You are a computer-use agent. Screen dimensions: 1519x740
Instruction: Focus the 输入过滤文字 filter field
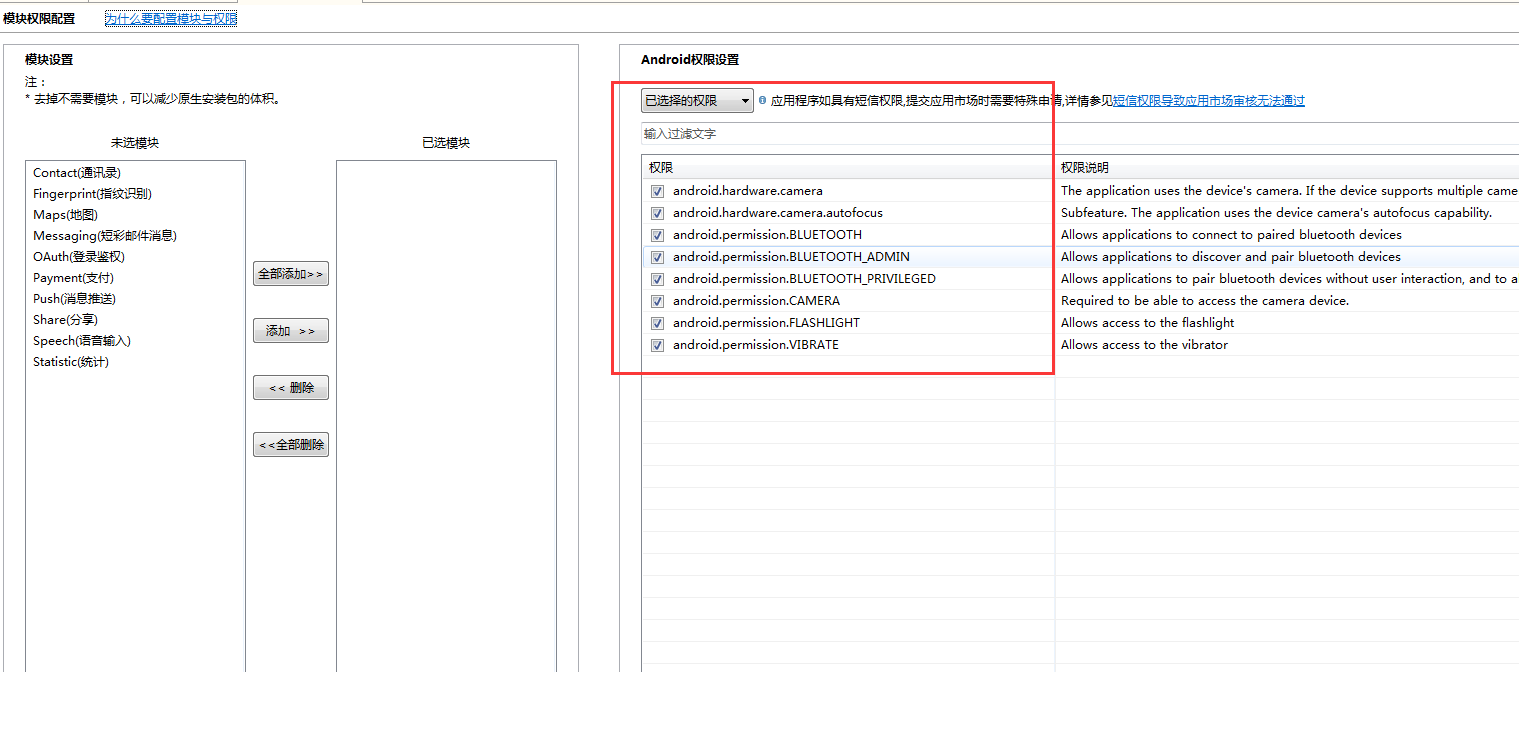[x=1080, y=133]
